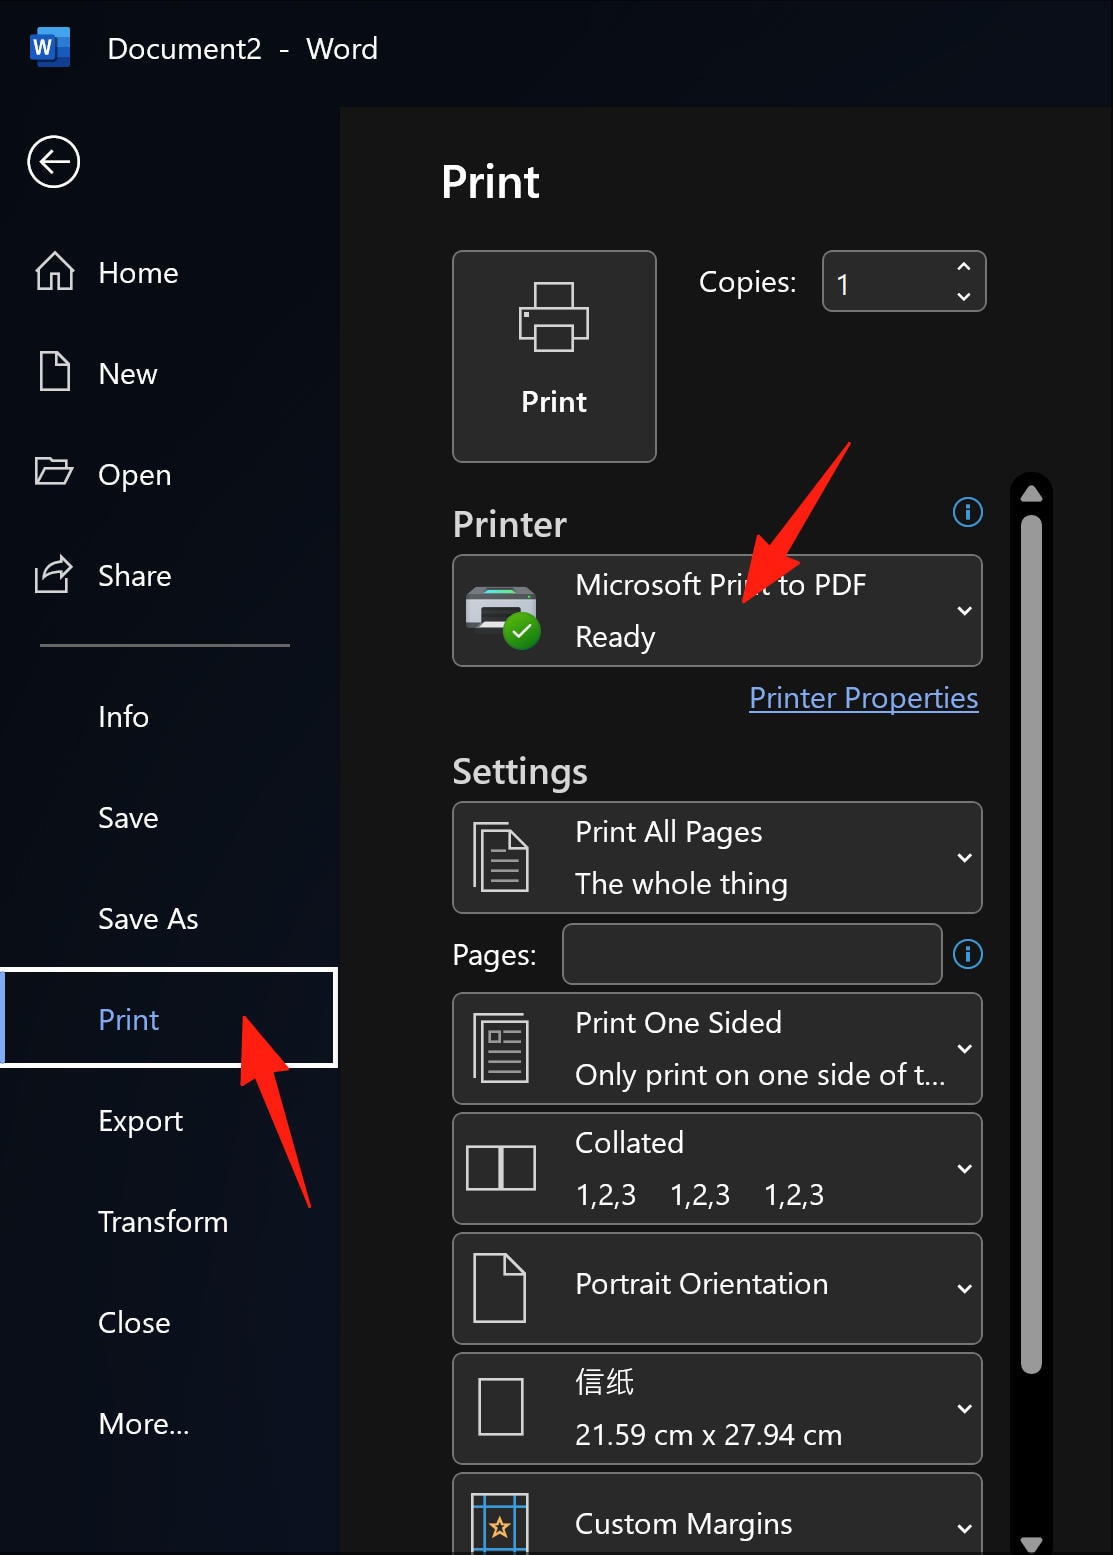Open the More... sidebar item

pyautogui.click(x=143, y=1424)
